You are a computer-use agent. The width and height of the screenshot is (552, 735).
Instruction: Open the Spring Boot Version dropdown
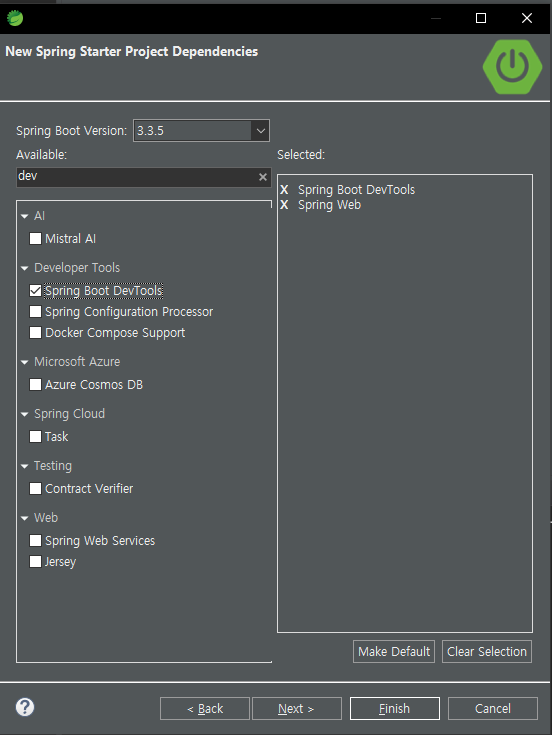[x=260, y=131]
